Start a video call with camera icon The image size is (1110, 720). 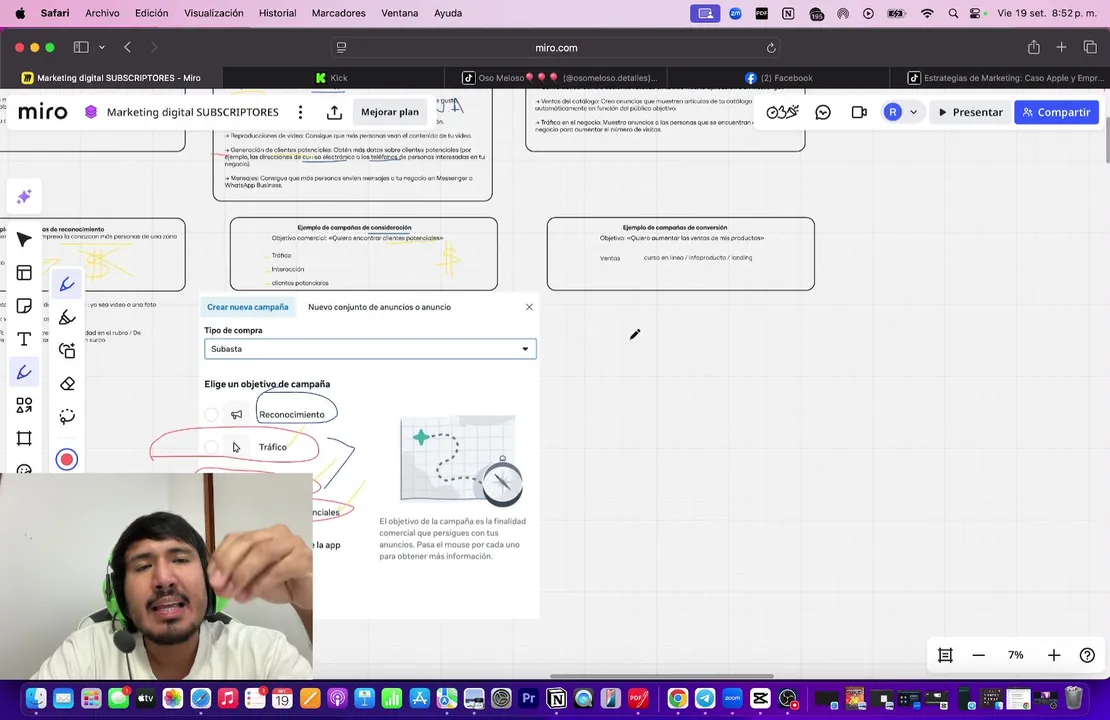(x=859, y=112)
